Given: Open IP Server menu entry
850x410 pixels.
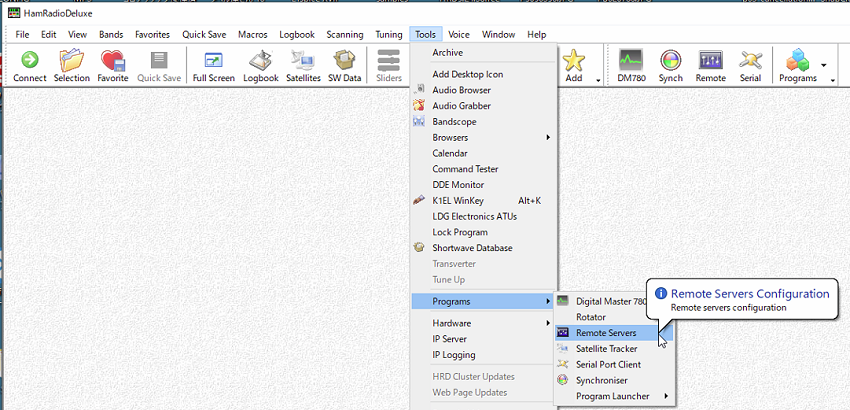Looking at the screenshot, I should (x=484, y=339).
